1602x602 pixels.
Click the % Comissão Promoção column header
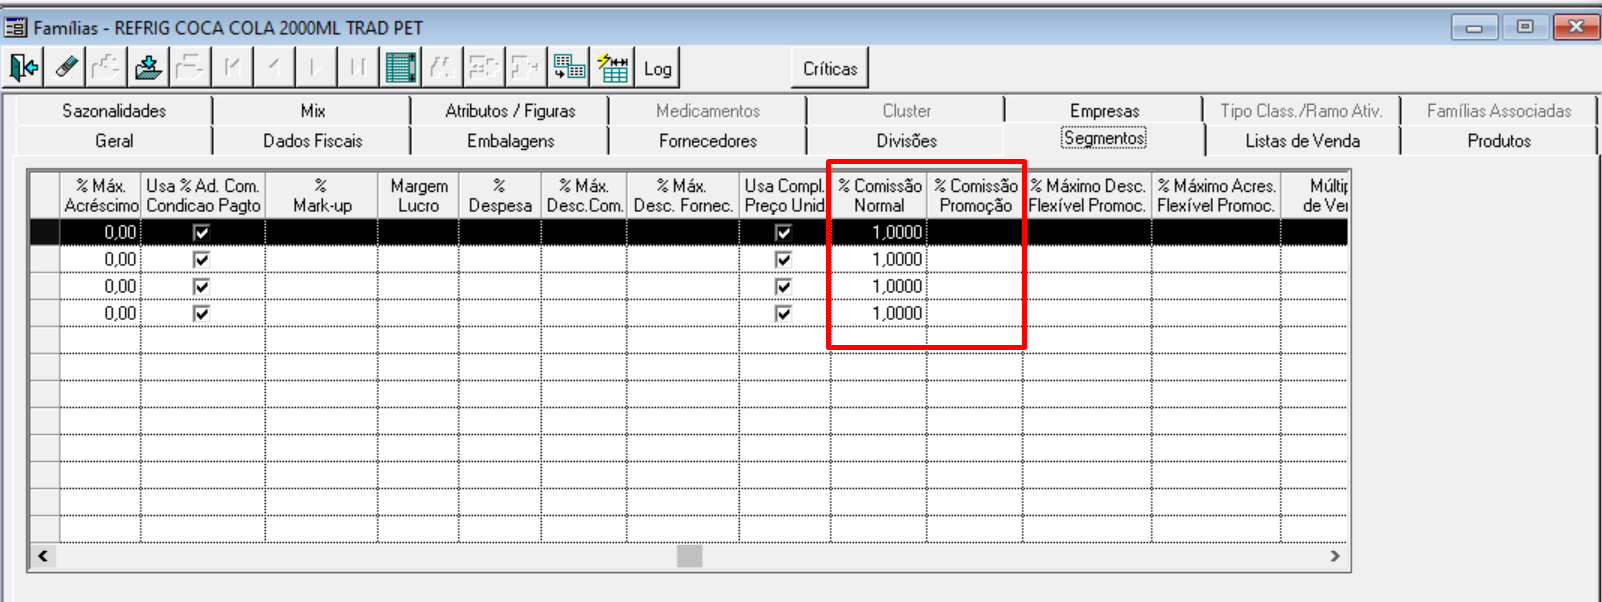coord(975,195)
